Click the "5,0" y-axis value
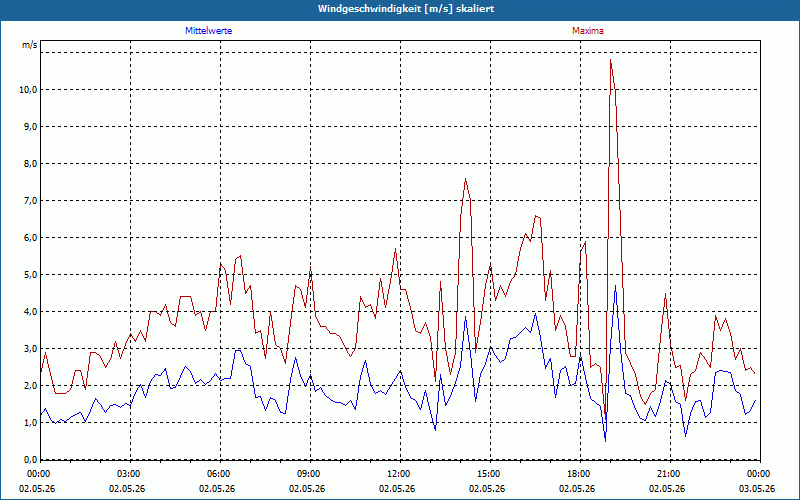This screenshot has height=500, width=800. point(31,274)
